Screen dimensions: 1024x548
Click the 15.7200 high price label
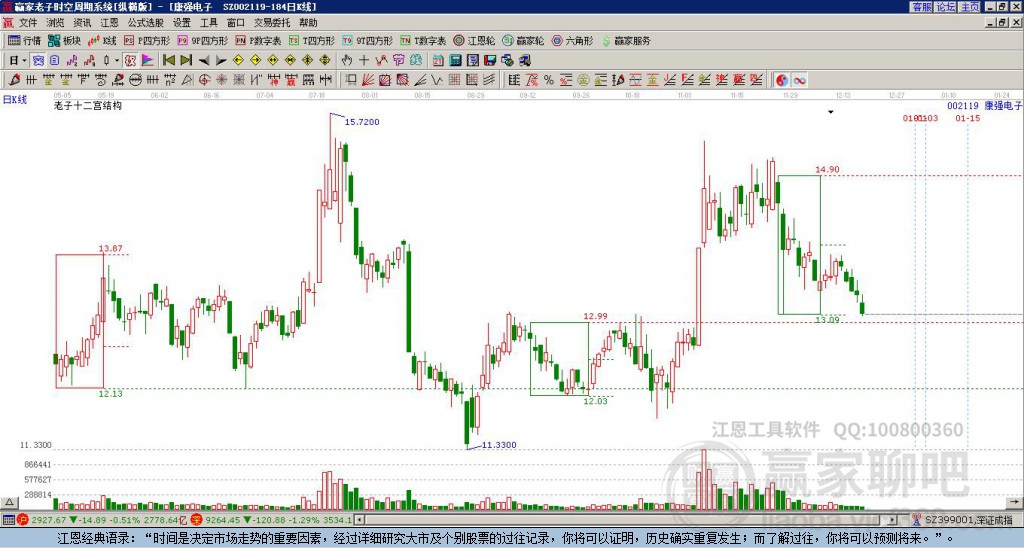[362, 122]
